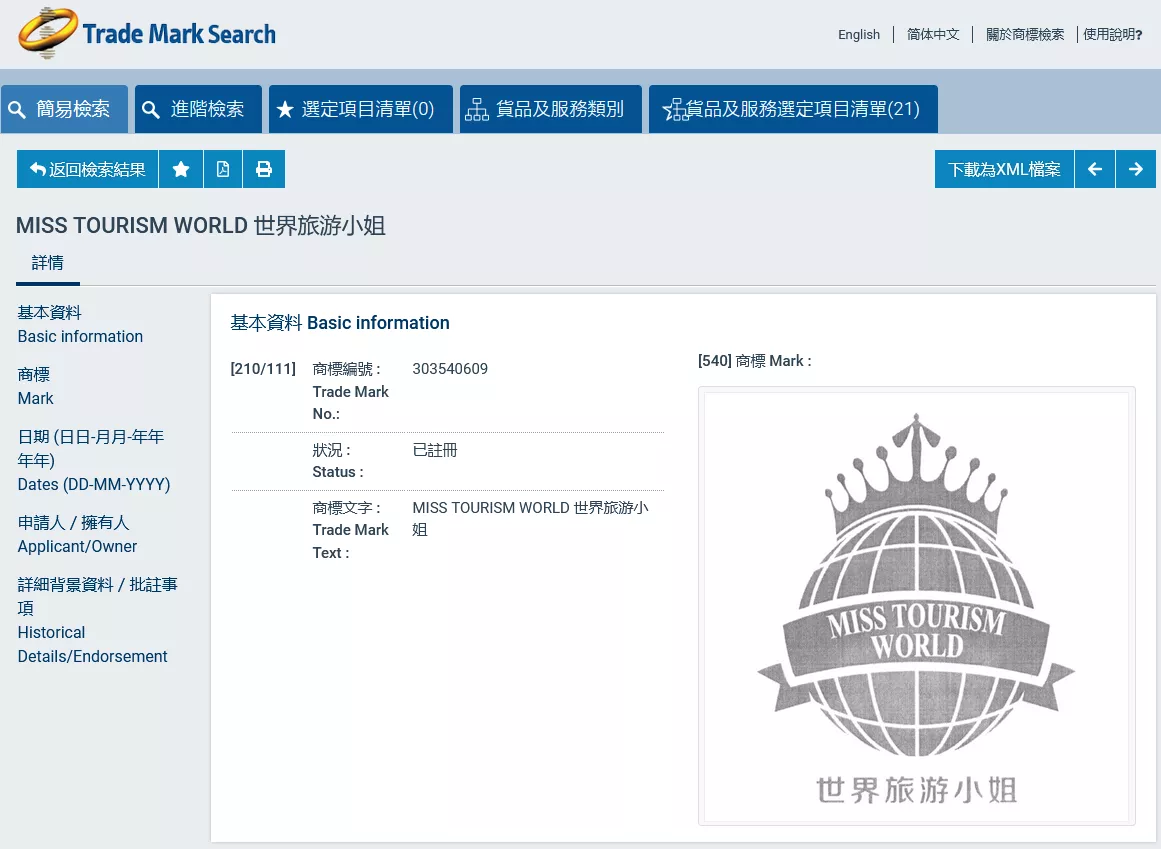Image resolution: width=1161 pixels, height=849 pixels.
Task: Open 選定項目清單(0) tab
Action: (x=361, y=110)
